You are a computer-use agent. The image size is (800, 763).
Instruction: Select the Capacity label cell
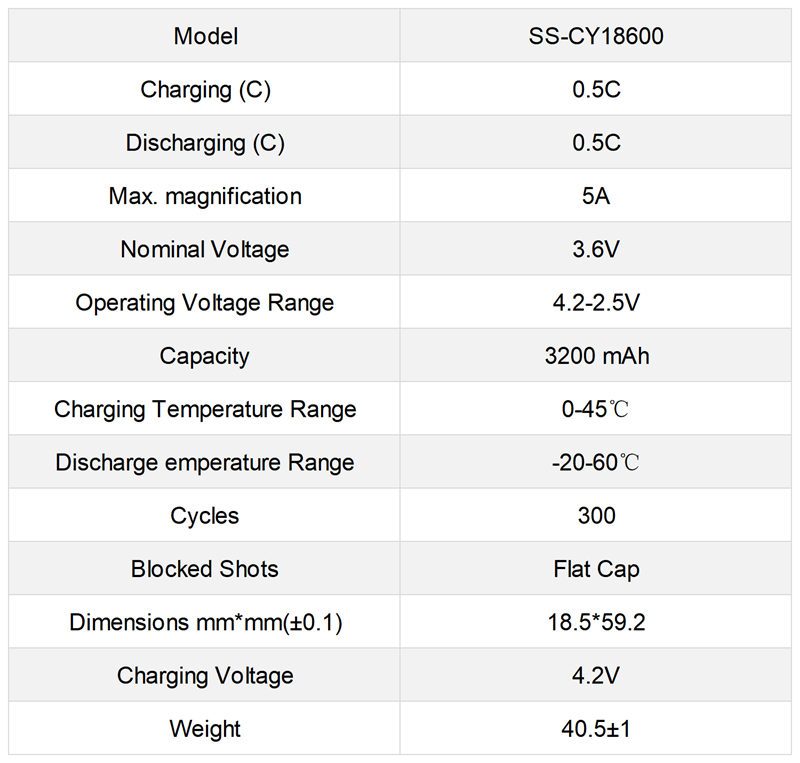205,356
